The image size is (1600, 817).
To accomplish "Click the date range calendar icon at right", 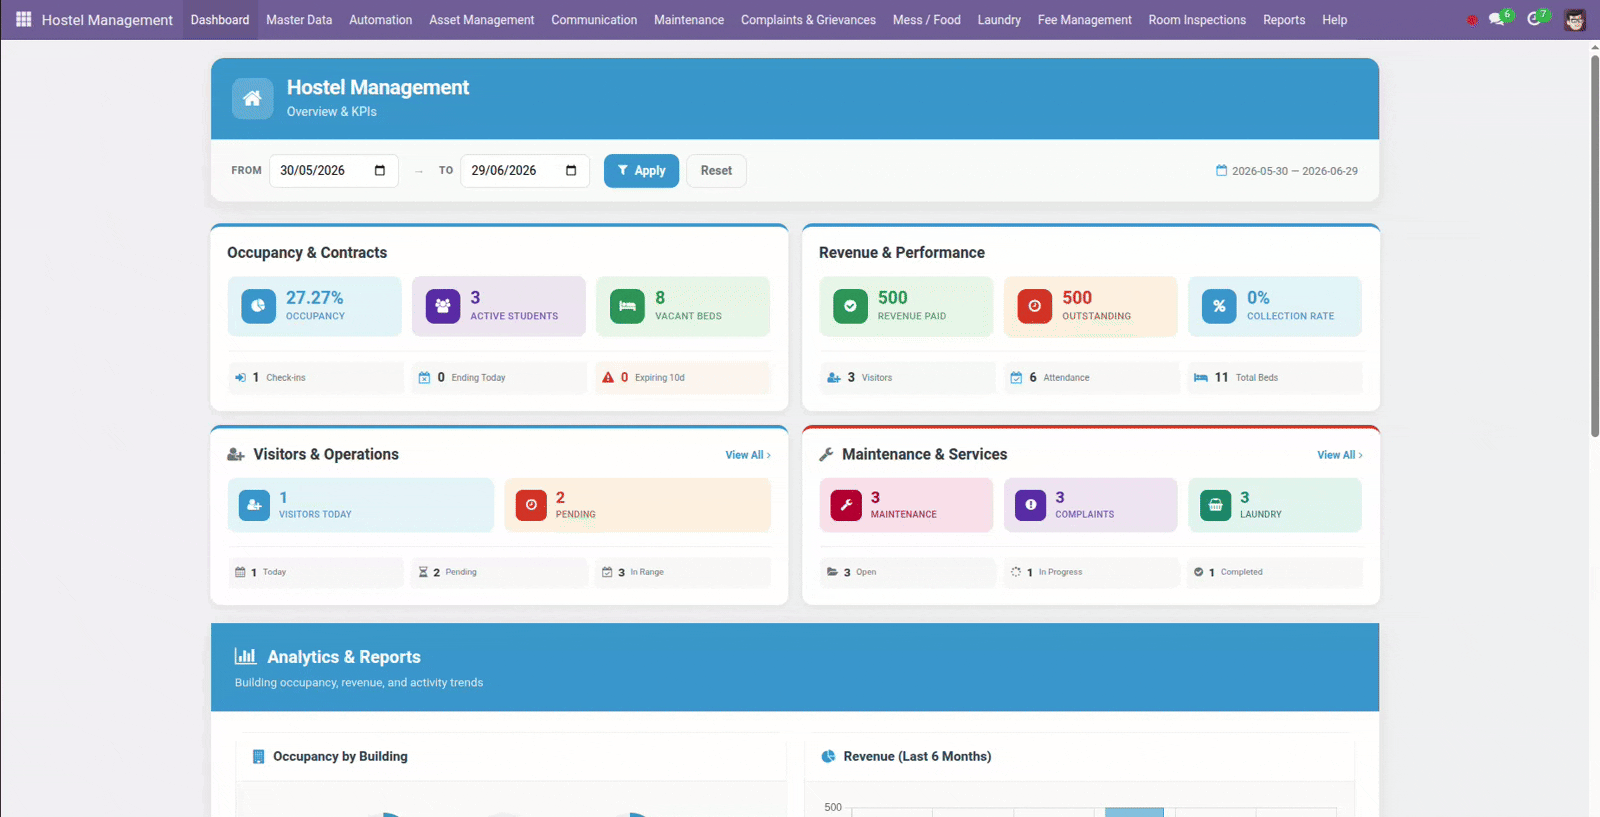I will click(x=1221, y=171).
